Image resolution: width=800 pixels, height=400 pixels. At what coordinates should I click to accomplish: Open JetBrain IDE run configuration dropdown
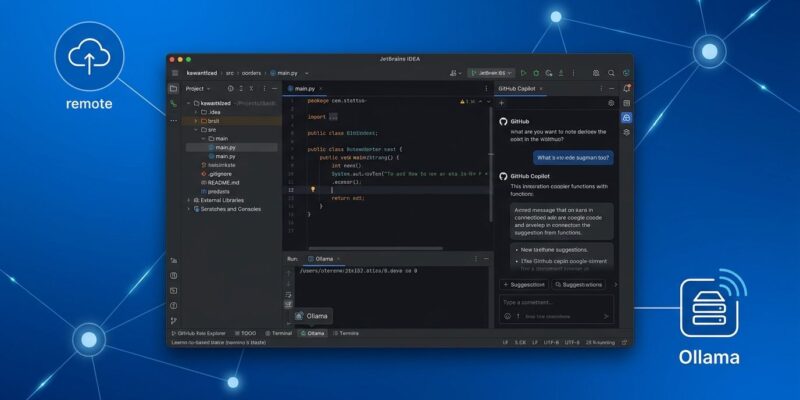491,73
